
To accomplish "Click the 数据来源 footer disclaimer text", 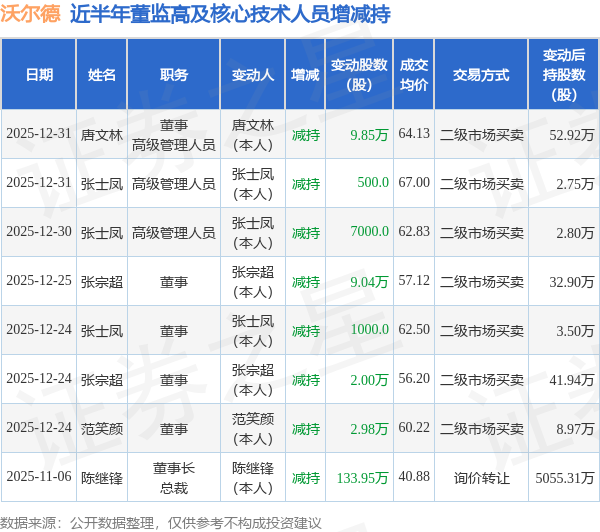I will click(161, 523).
